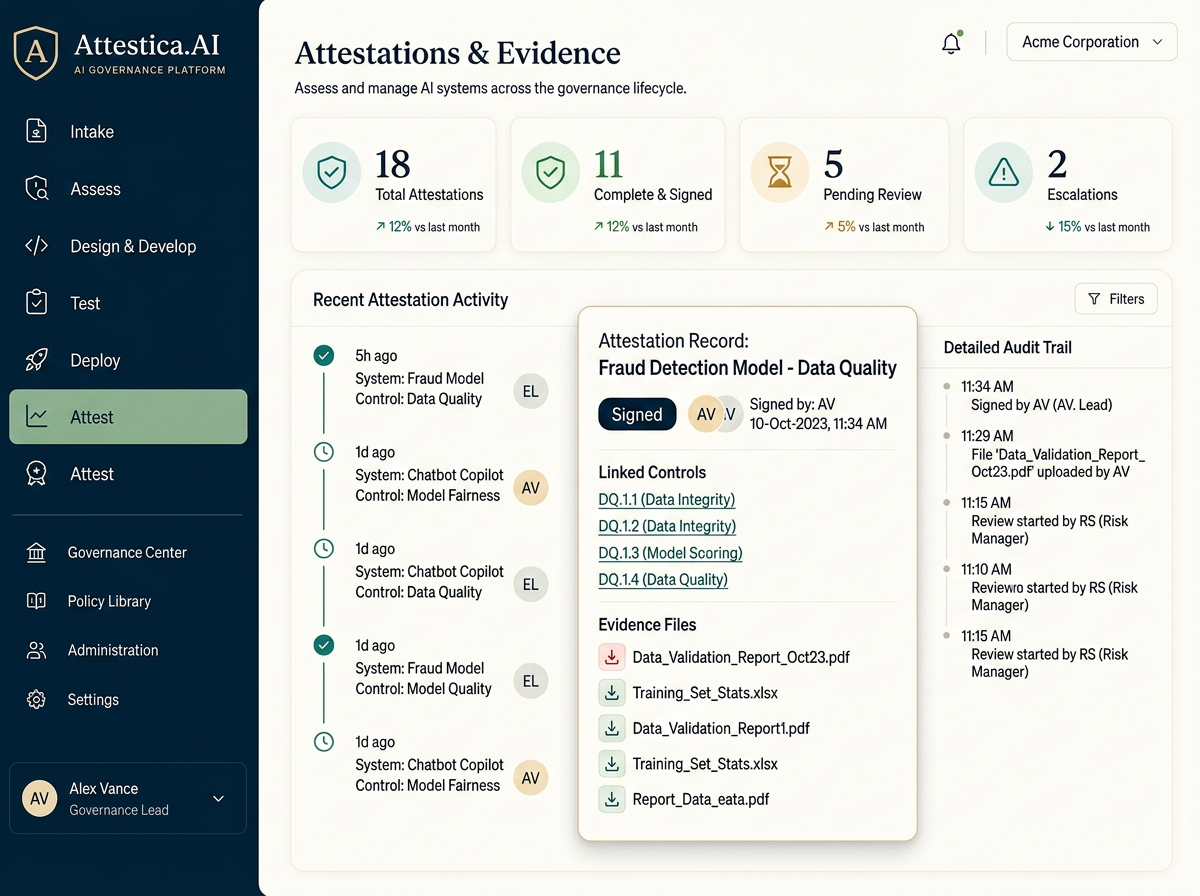Click the award ribbon icon beside second Attest
1200x896 pixels.
[x=37, y=474]
